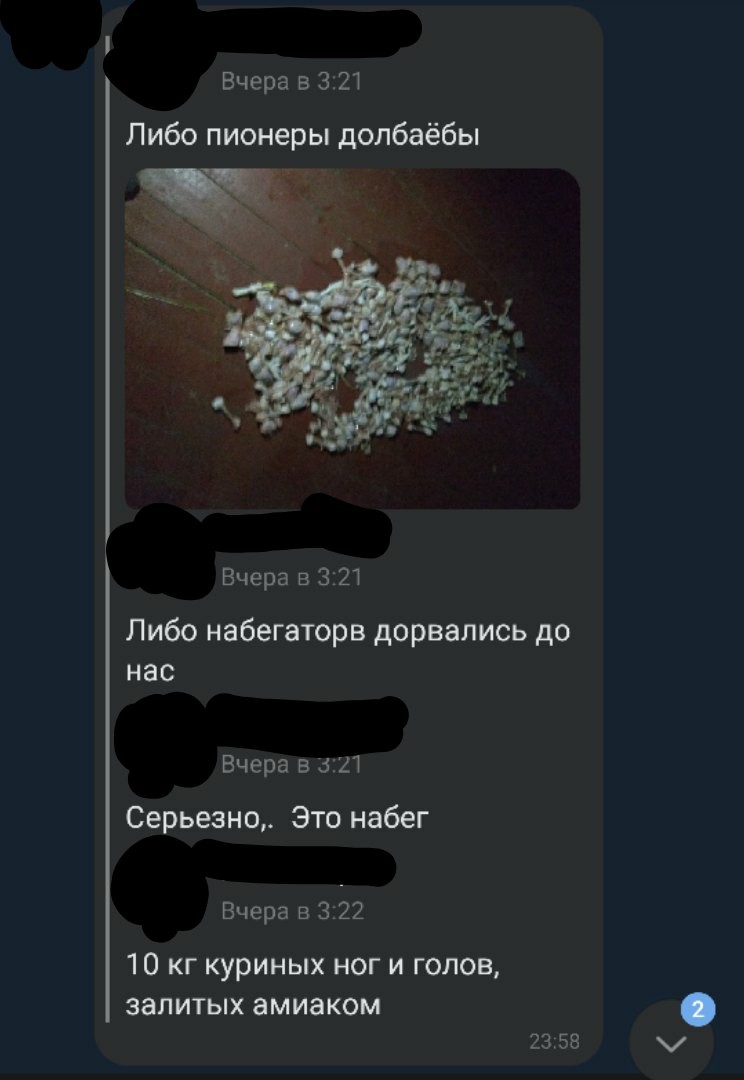This screenshot has height=1080, width=744.
Task: Tap the blacked-out avatar at the top left
Action: click(x=48, y=31)
